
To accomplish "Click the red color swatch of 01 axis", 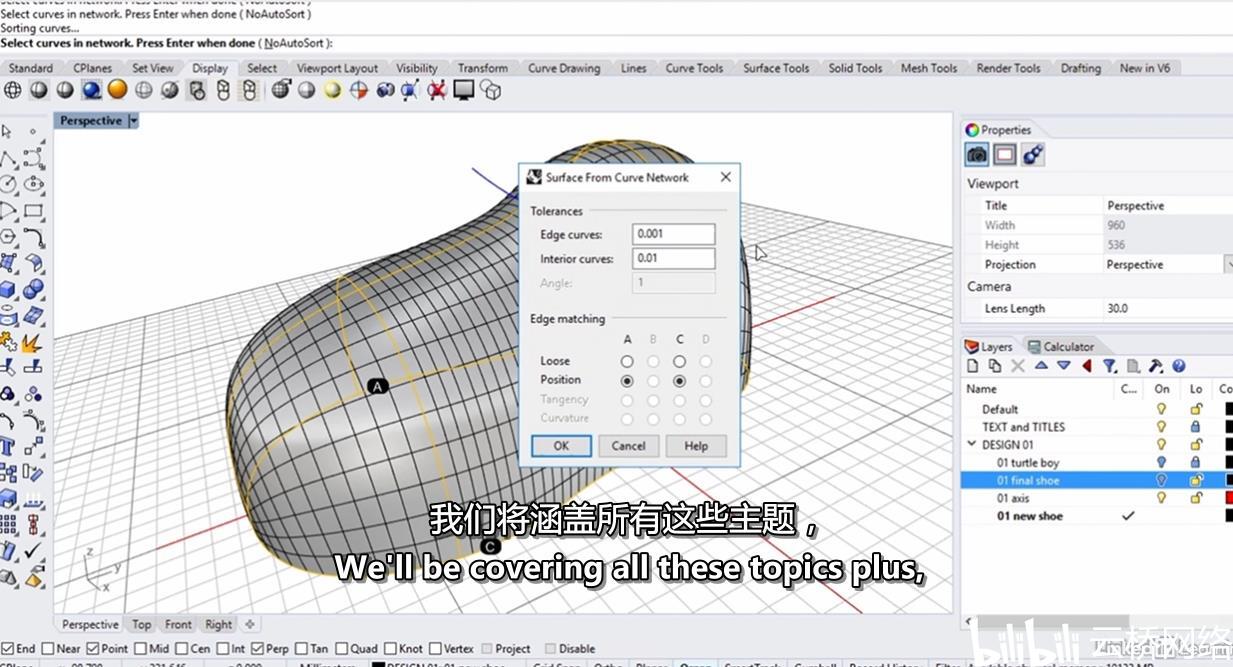I will coord(1228,498).
